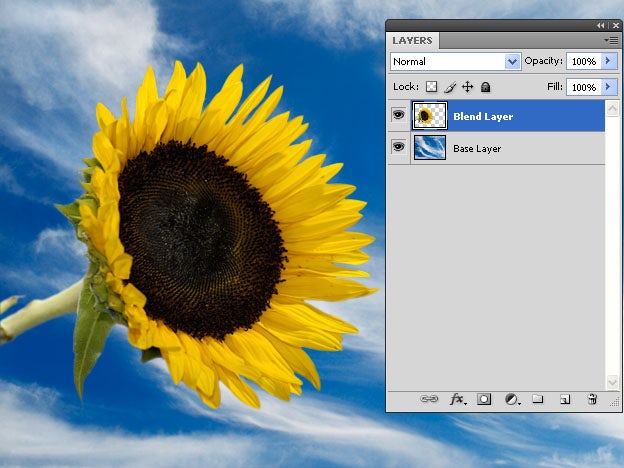Open the Opacity slider arrow

[608, 61]
